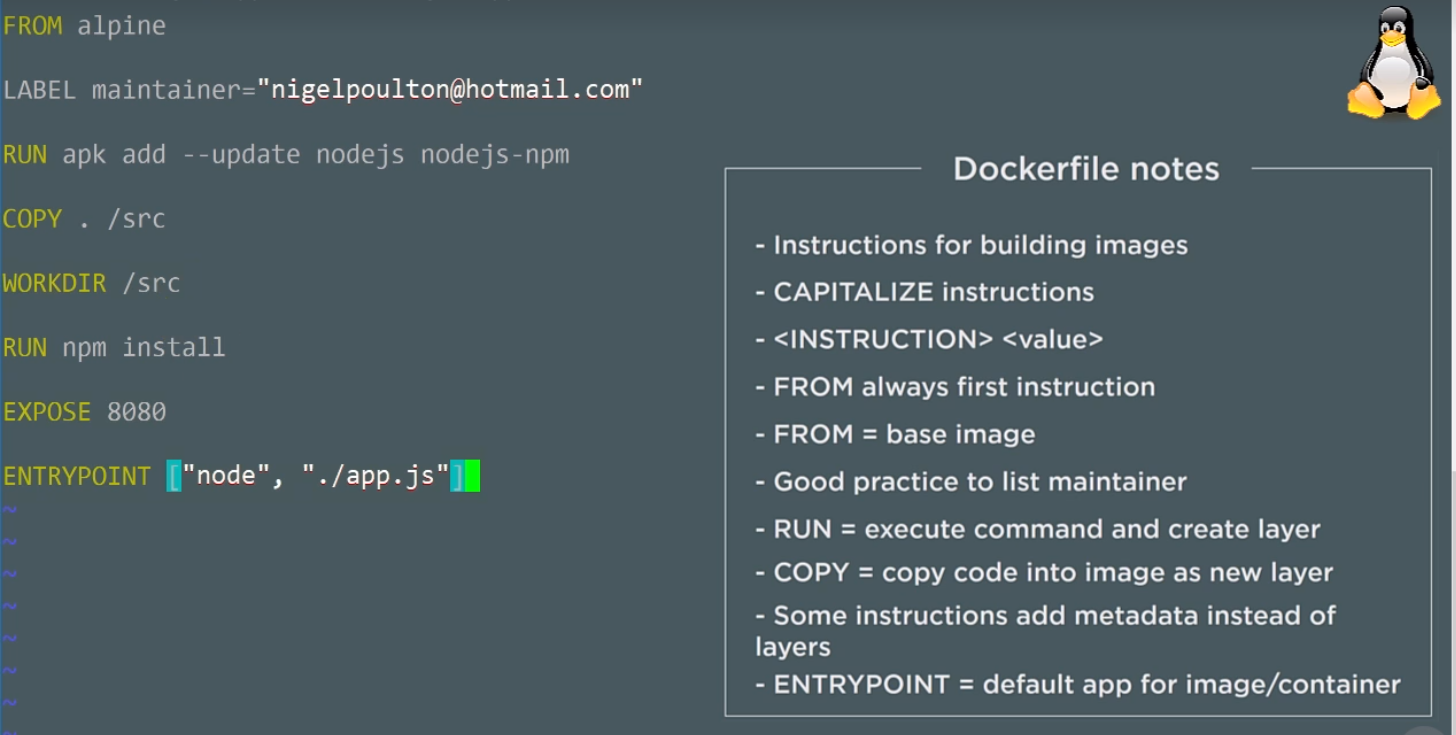Select the email nigelpoulton@hotmail.com string

click(x=451, y=90)
